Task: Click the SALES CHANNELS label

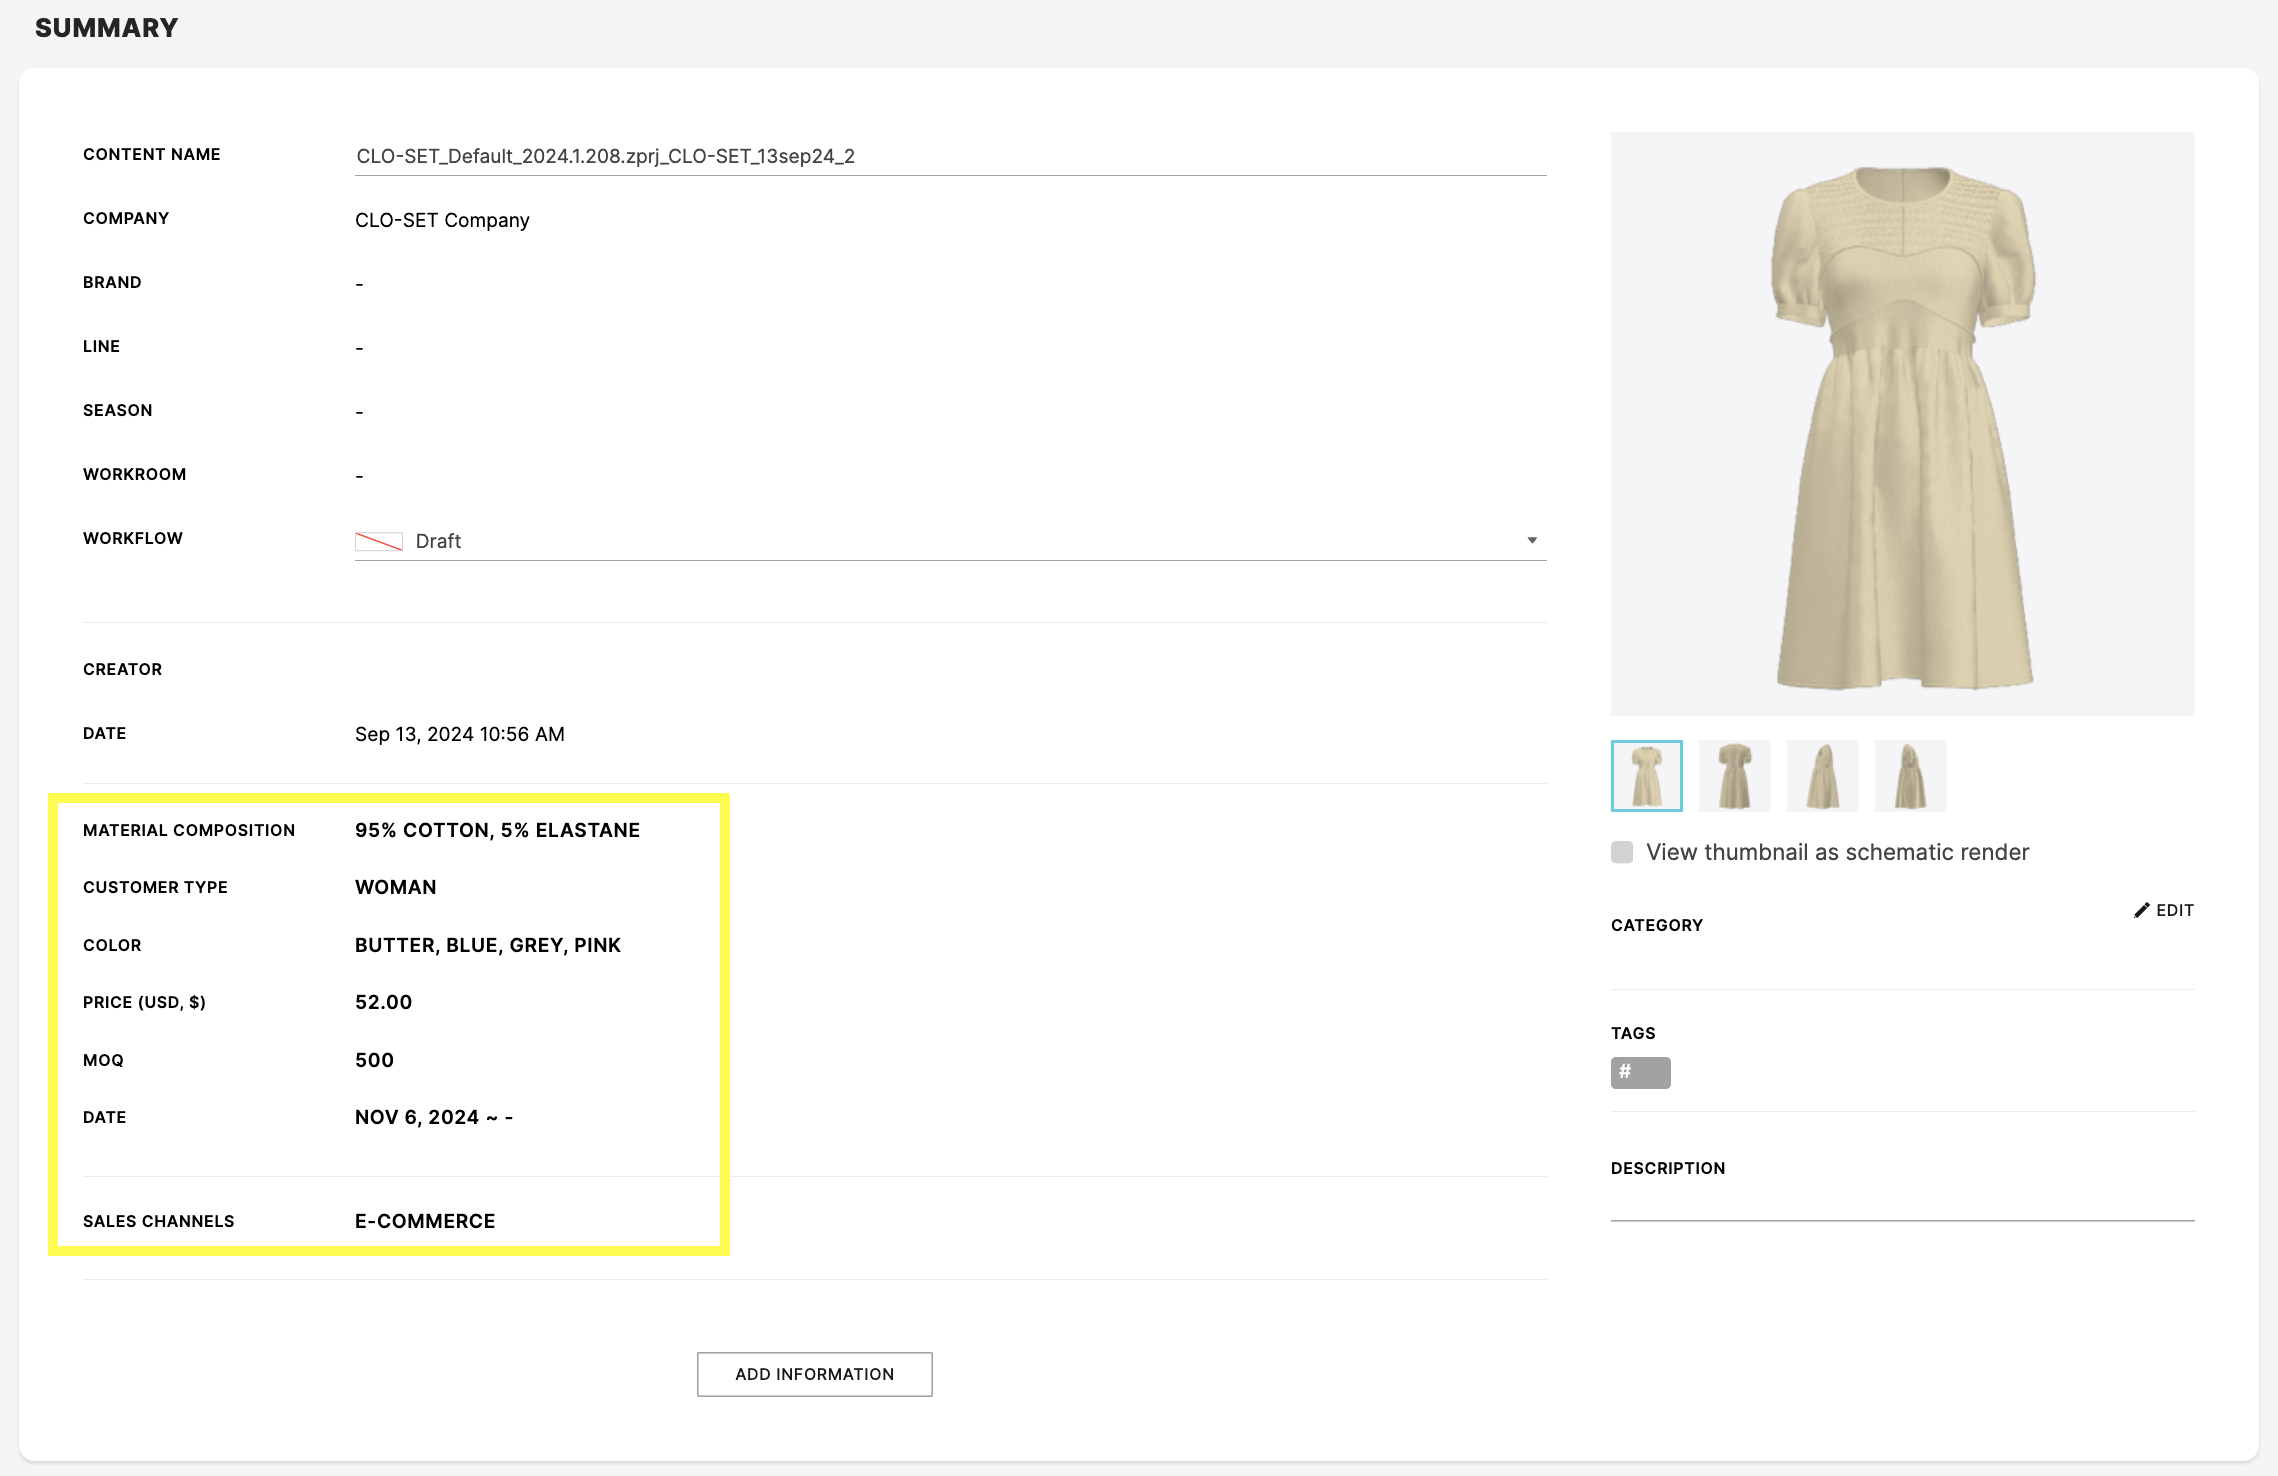Action: (159, 1221)
